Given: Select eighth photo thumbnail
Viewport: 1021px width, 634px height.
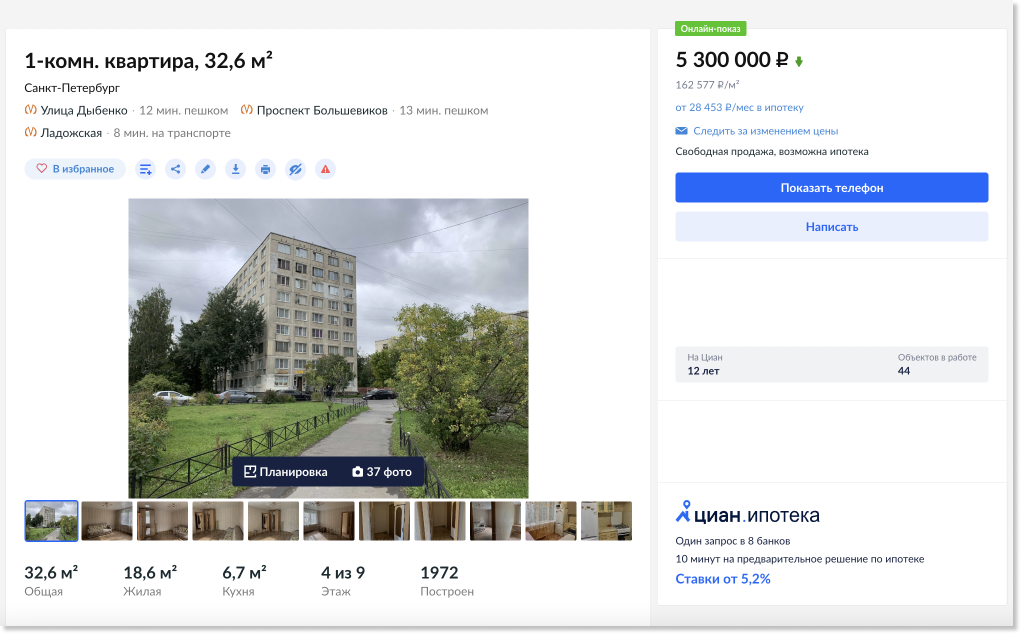Looking at the screenshot, I should point(440,521).
